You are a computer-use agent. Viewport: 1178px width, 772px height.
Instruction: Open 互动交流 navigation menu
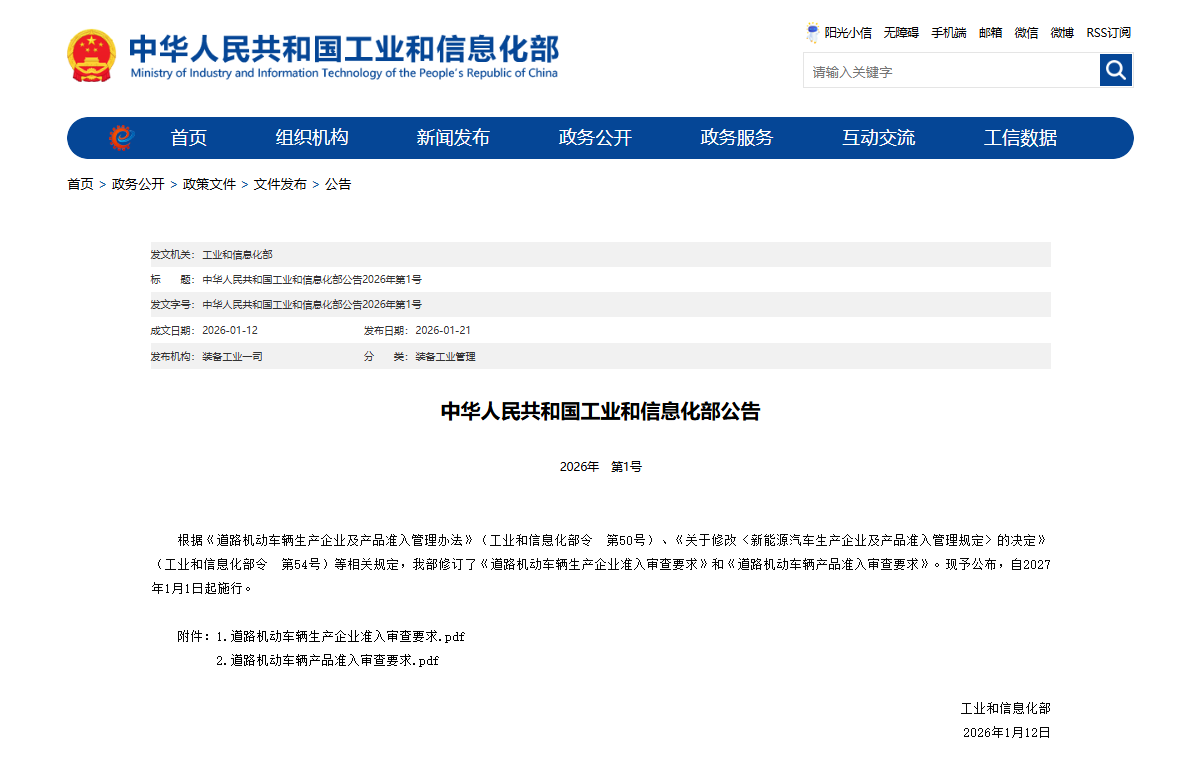[878, 137]
